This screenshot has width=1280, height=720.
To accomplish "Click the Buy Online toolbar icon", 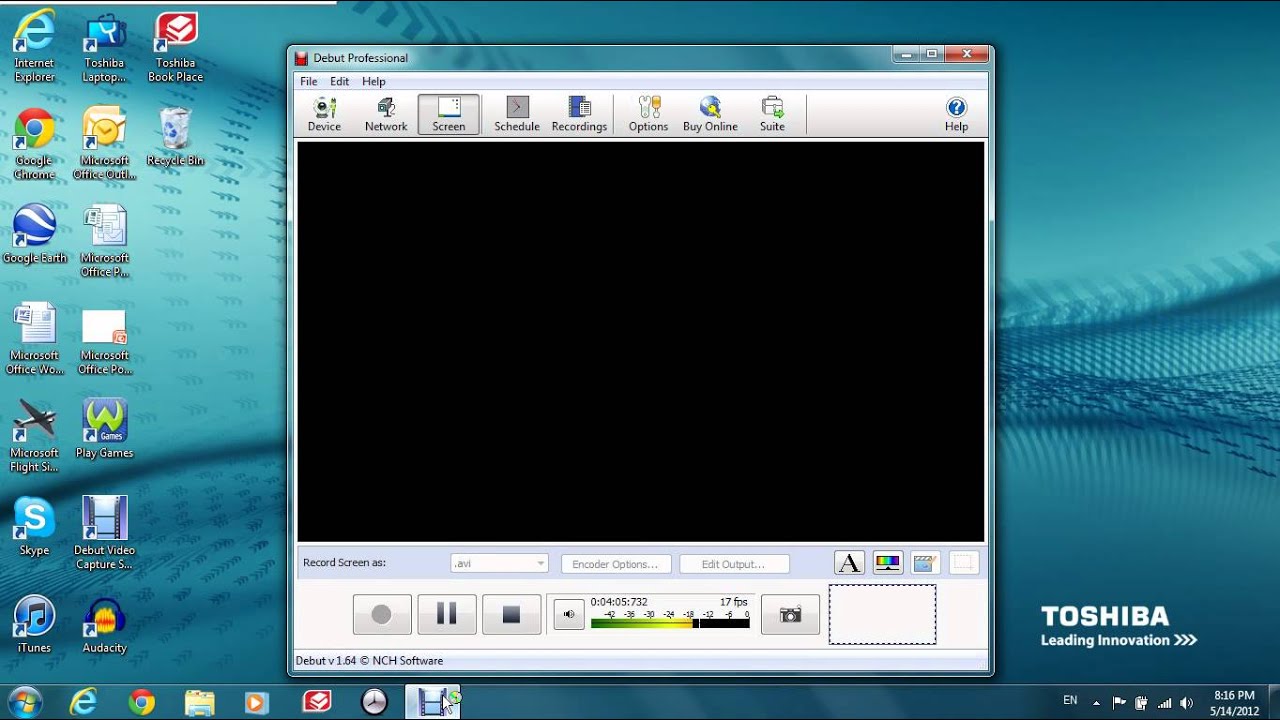I will pos(710,114).
